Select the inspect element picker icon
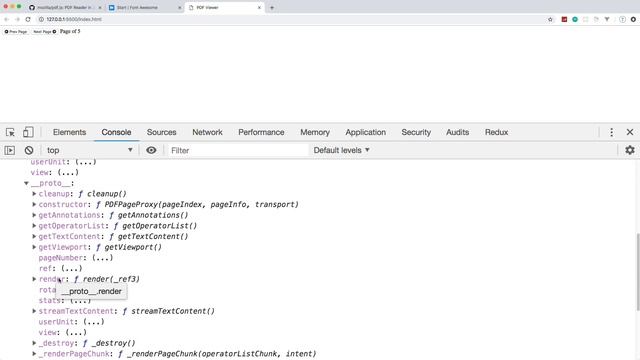The width and height of the screenshot is (640, 360). 10,132
